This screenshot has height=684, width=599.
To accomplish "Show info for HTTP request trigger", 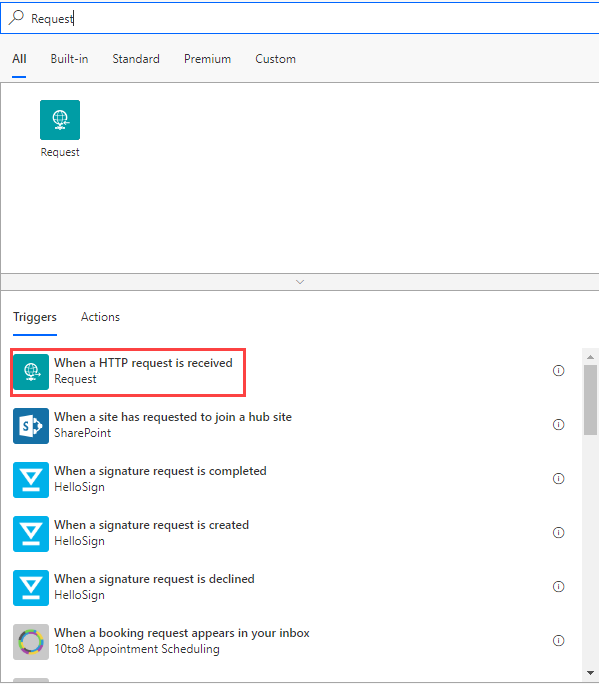I will pos(558,371).
